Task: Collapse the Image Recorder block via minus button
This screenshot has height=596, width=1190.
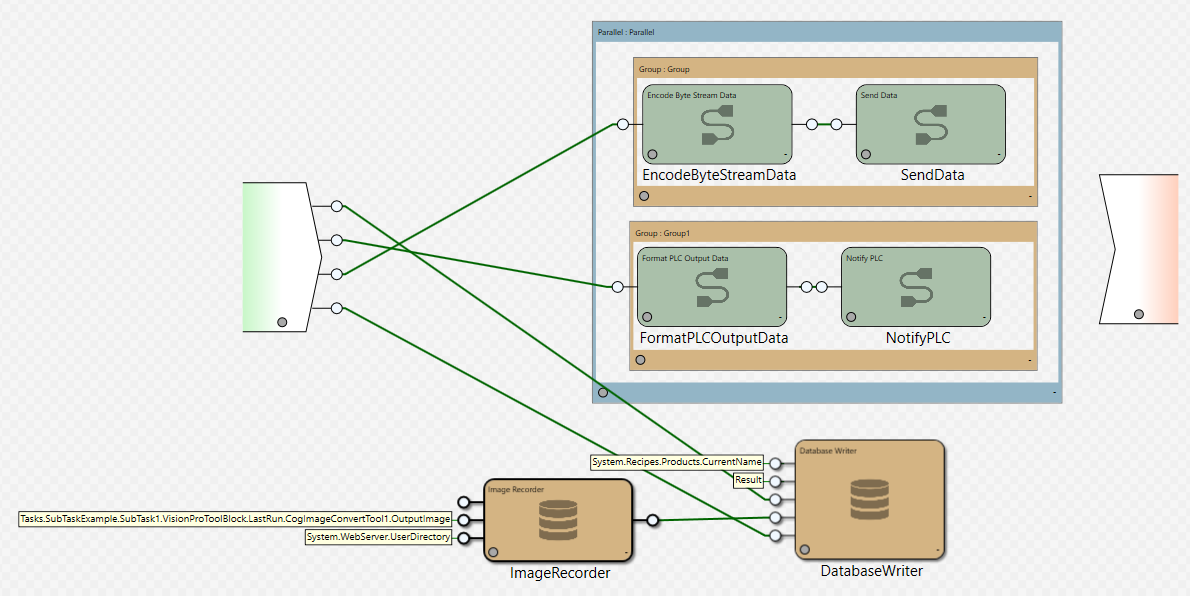Action: tap(625, 552)
